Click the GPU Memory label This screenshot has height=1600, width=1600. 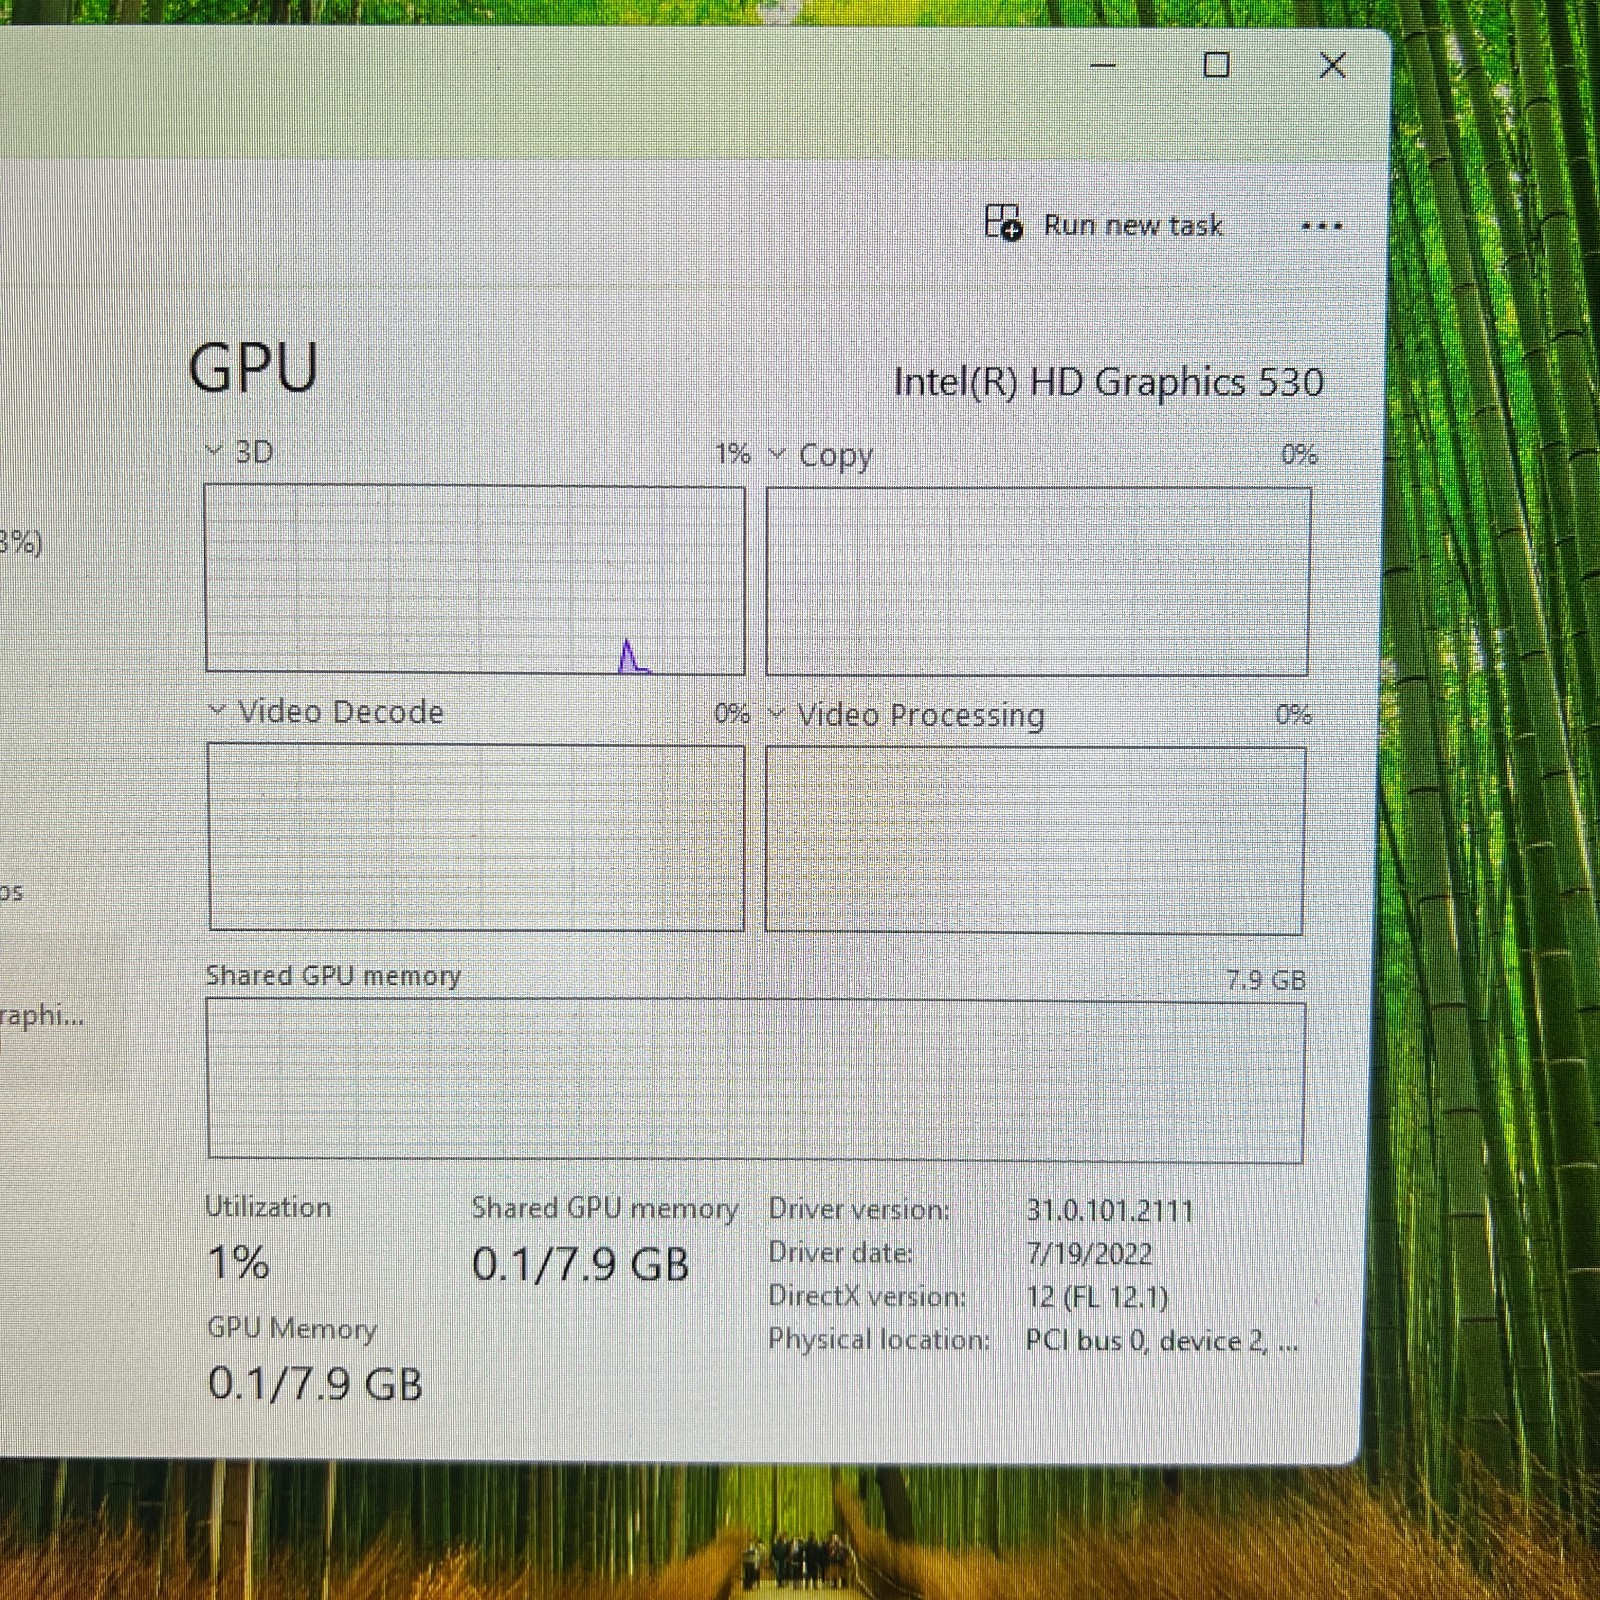tap(292, 1328)
